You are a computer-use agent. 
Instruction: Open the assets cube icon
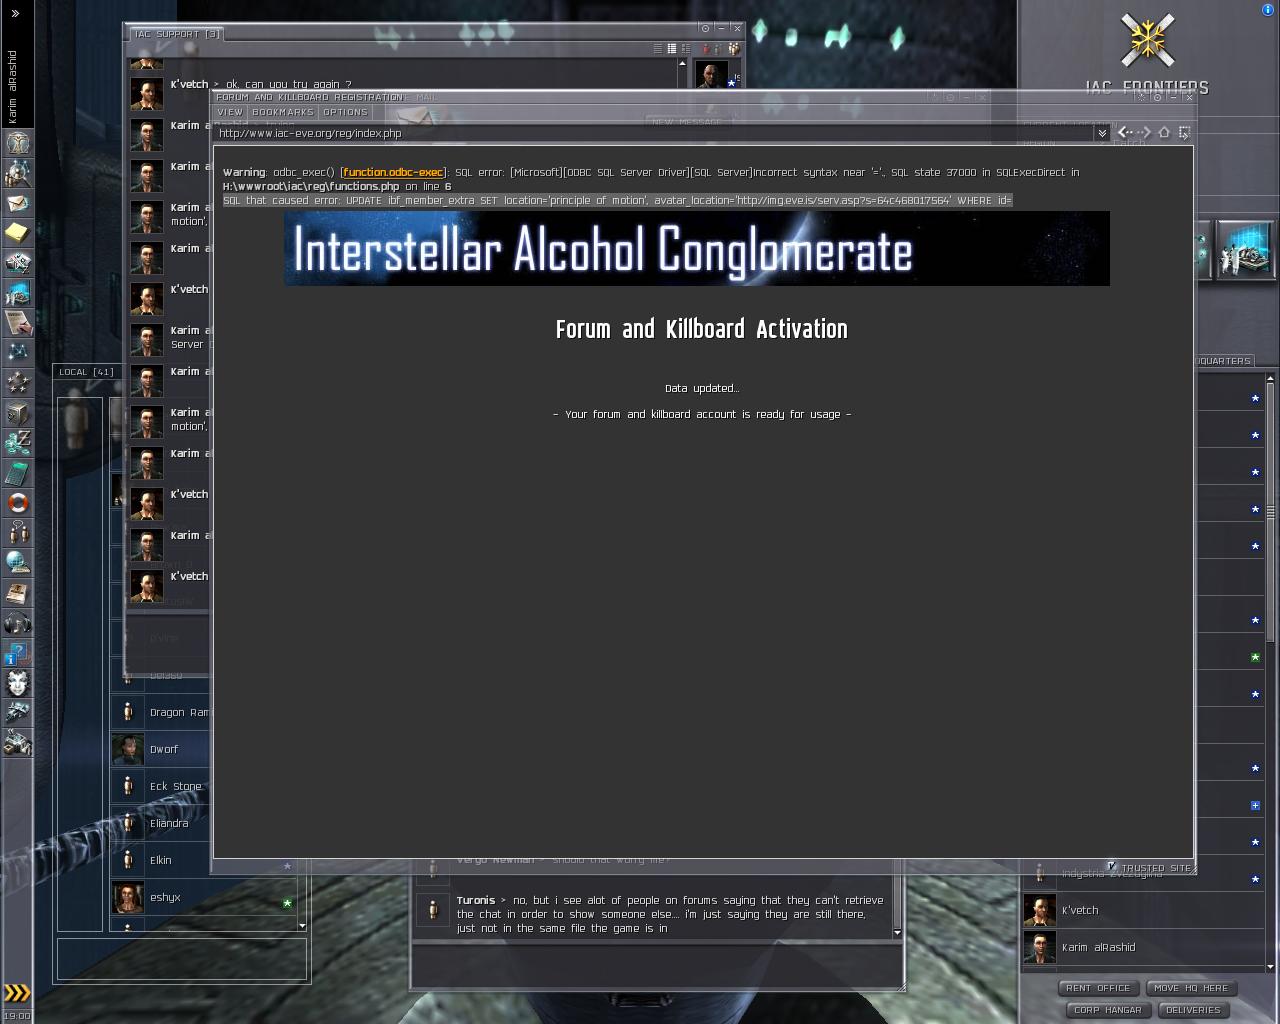(18, 412)
